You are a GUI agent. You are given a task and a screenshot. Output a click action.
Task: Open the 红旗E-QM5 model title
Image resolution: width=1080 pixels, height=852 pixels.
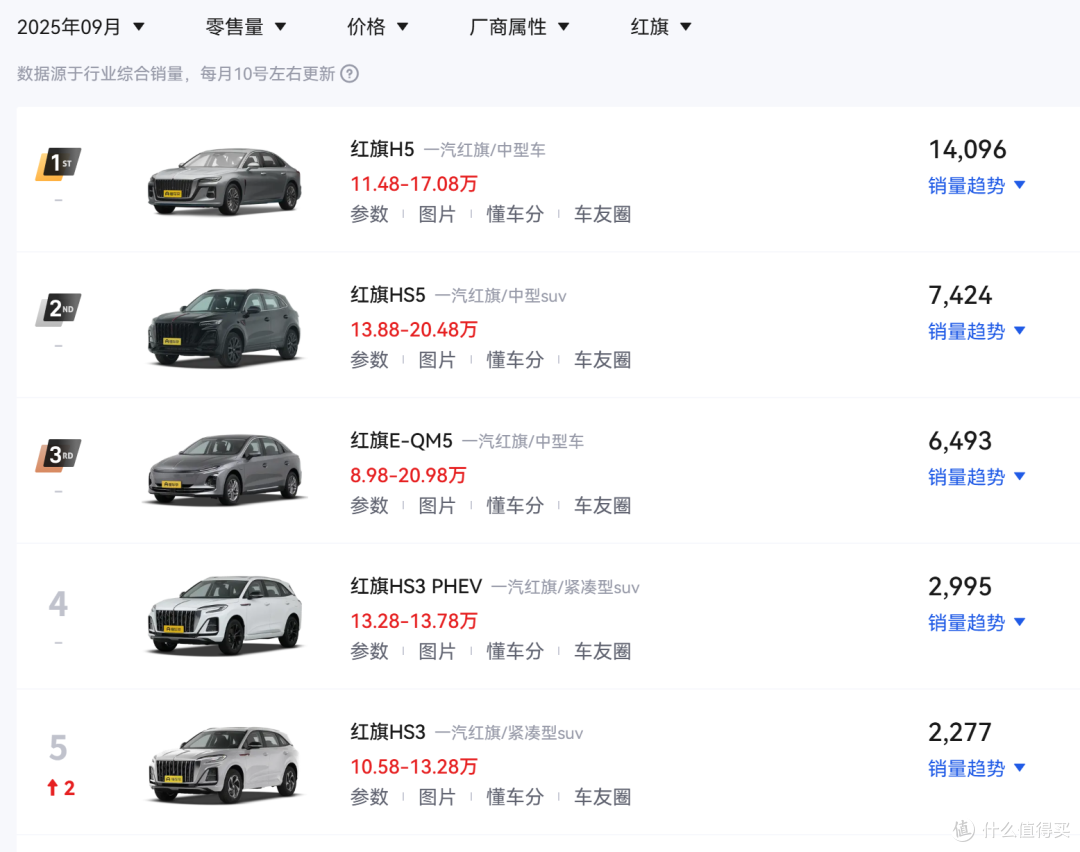pyautogui.click(x=402, y=441)
